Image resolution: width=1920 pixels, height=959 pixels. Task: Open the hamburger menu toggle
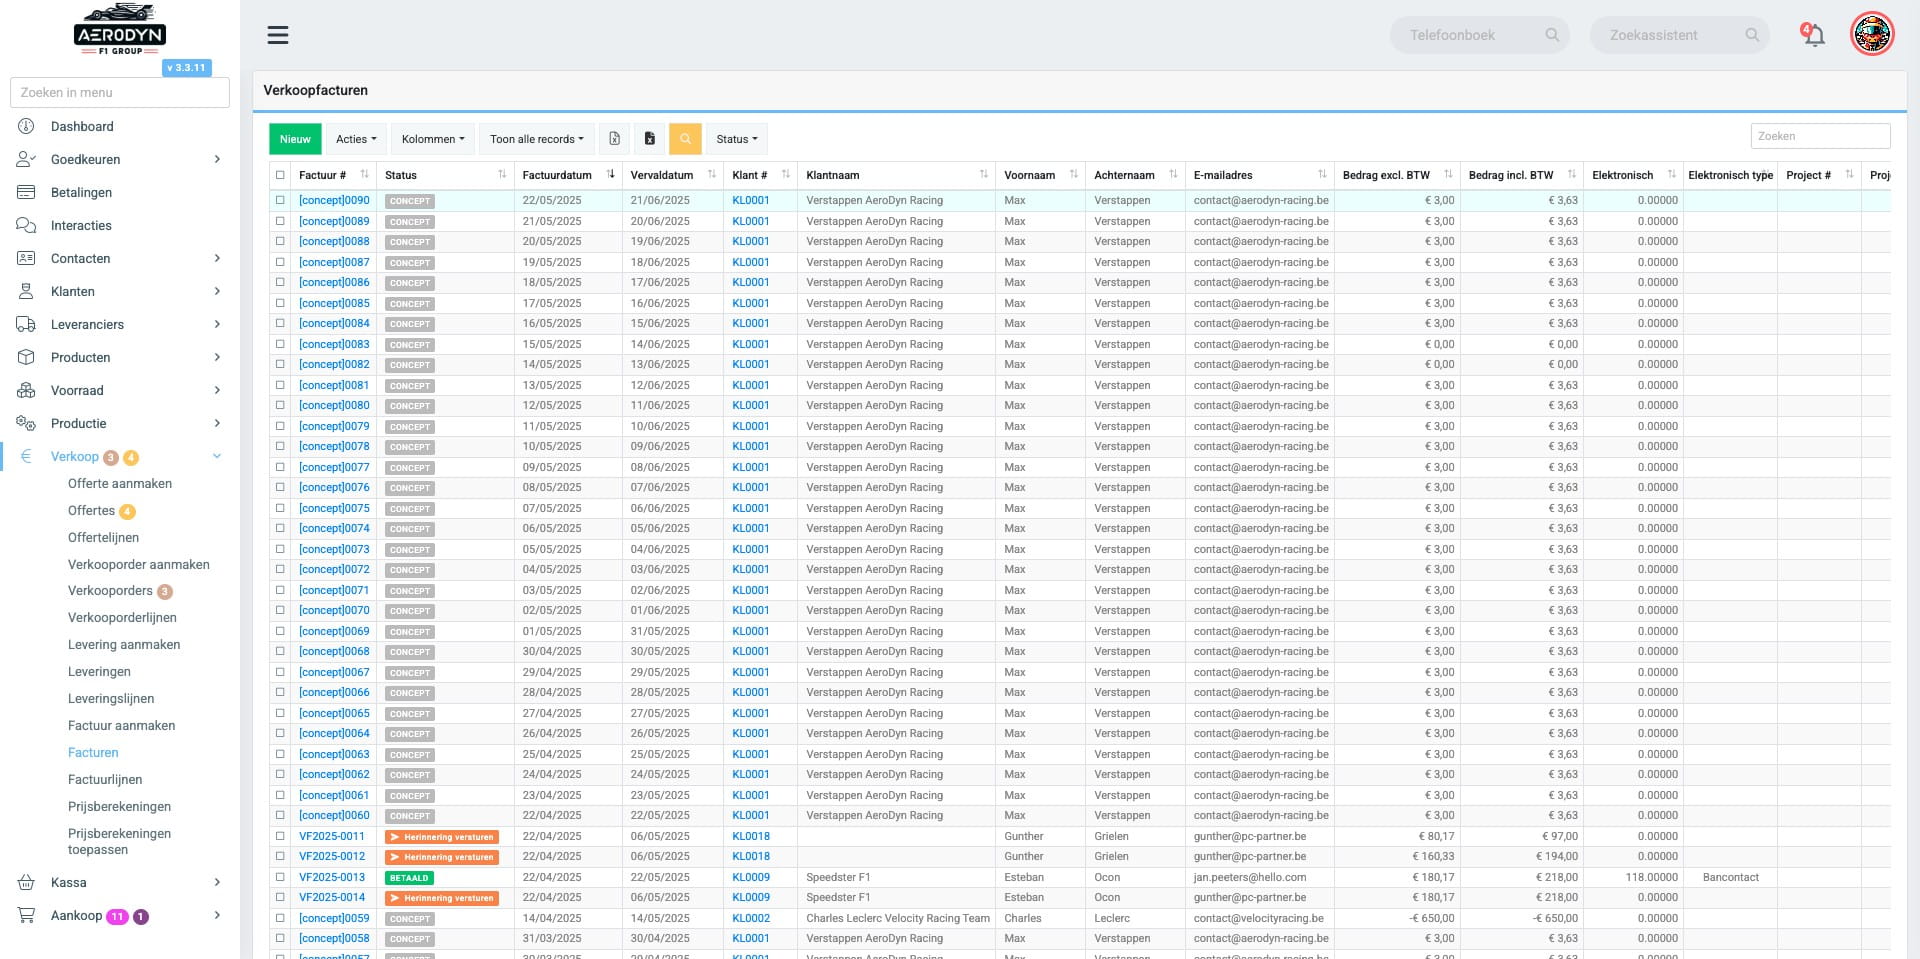point(278,35)
